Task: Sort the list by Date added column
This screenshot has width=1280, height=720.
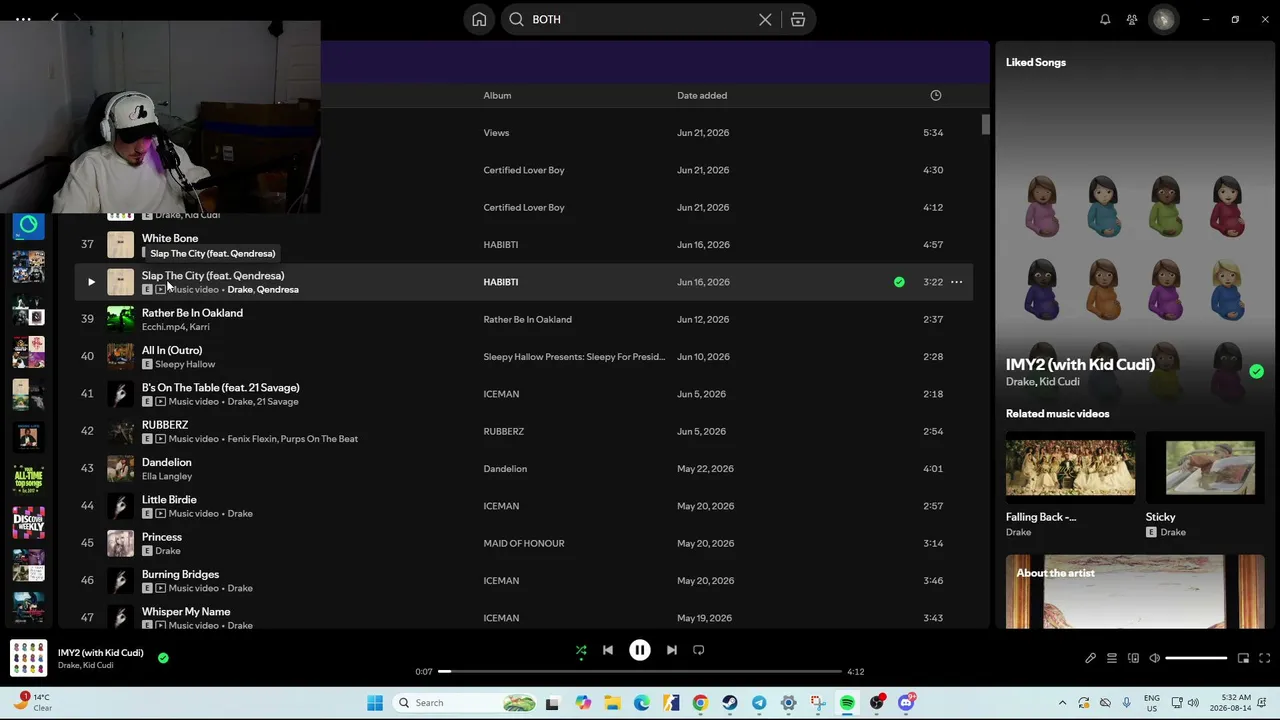Action: (x=702, y=95)
